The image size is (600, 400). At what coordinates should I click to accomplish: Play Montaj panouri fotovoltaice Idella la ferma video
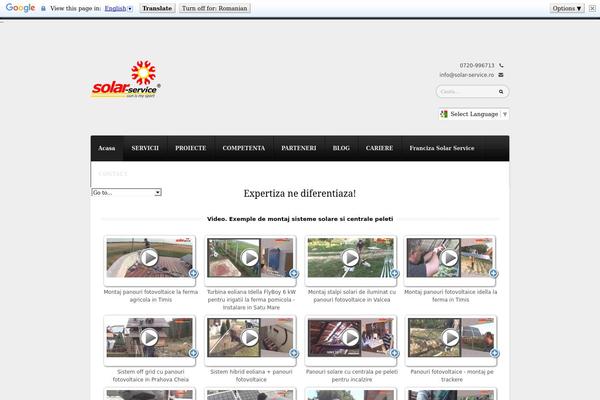click(450, 258)
